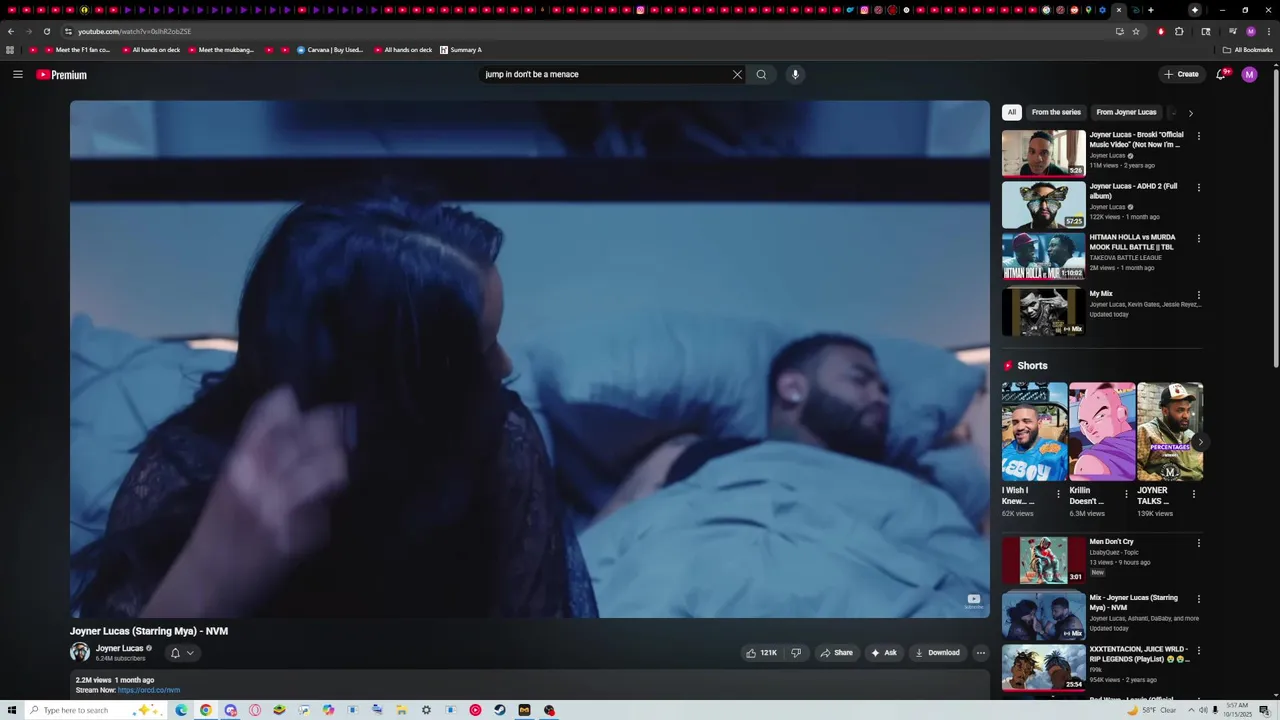Image resolution: width=1280 pixels, height=720 pixels.
Task: Open Joyner Lucas channel avatar
Action: coord(80,652)
